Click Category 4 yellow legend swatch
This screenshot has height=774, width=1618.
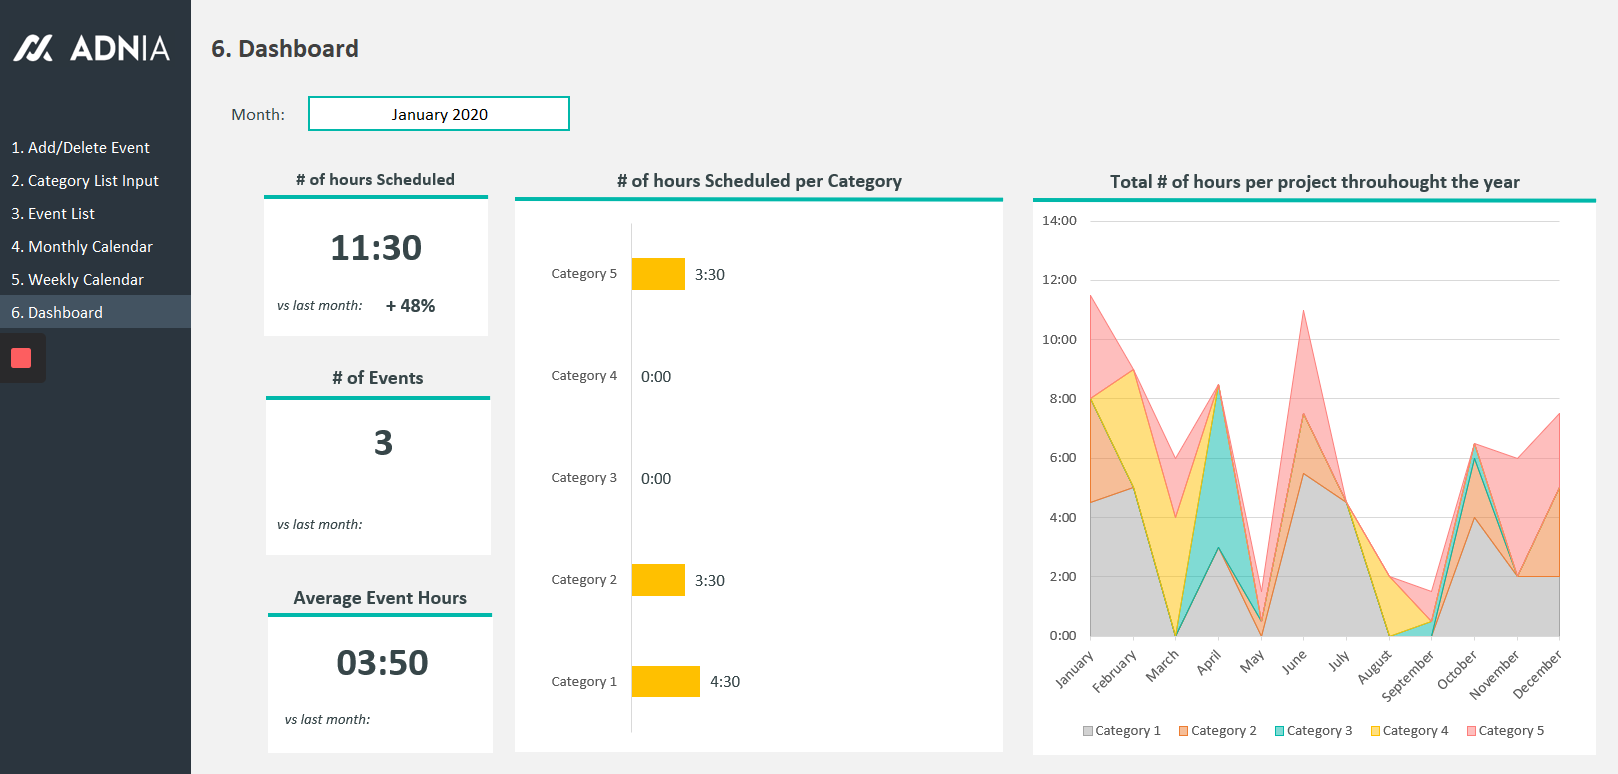pyautogui.click(x=1376, y=731)
